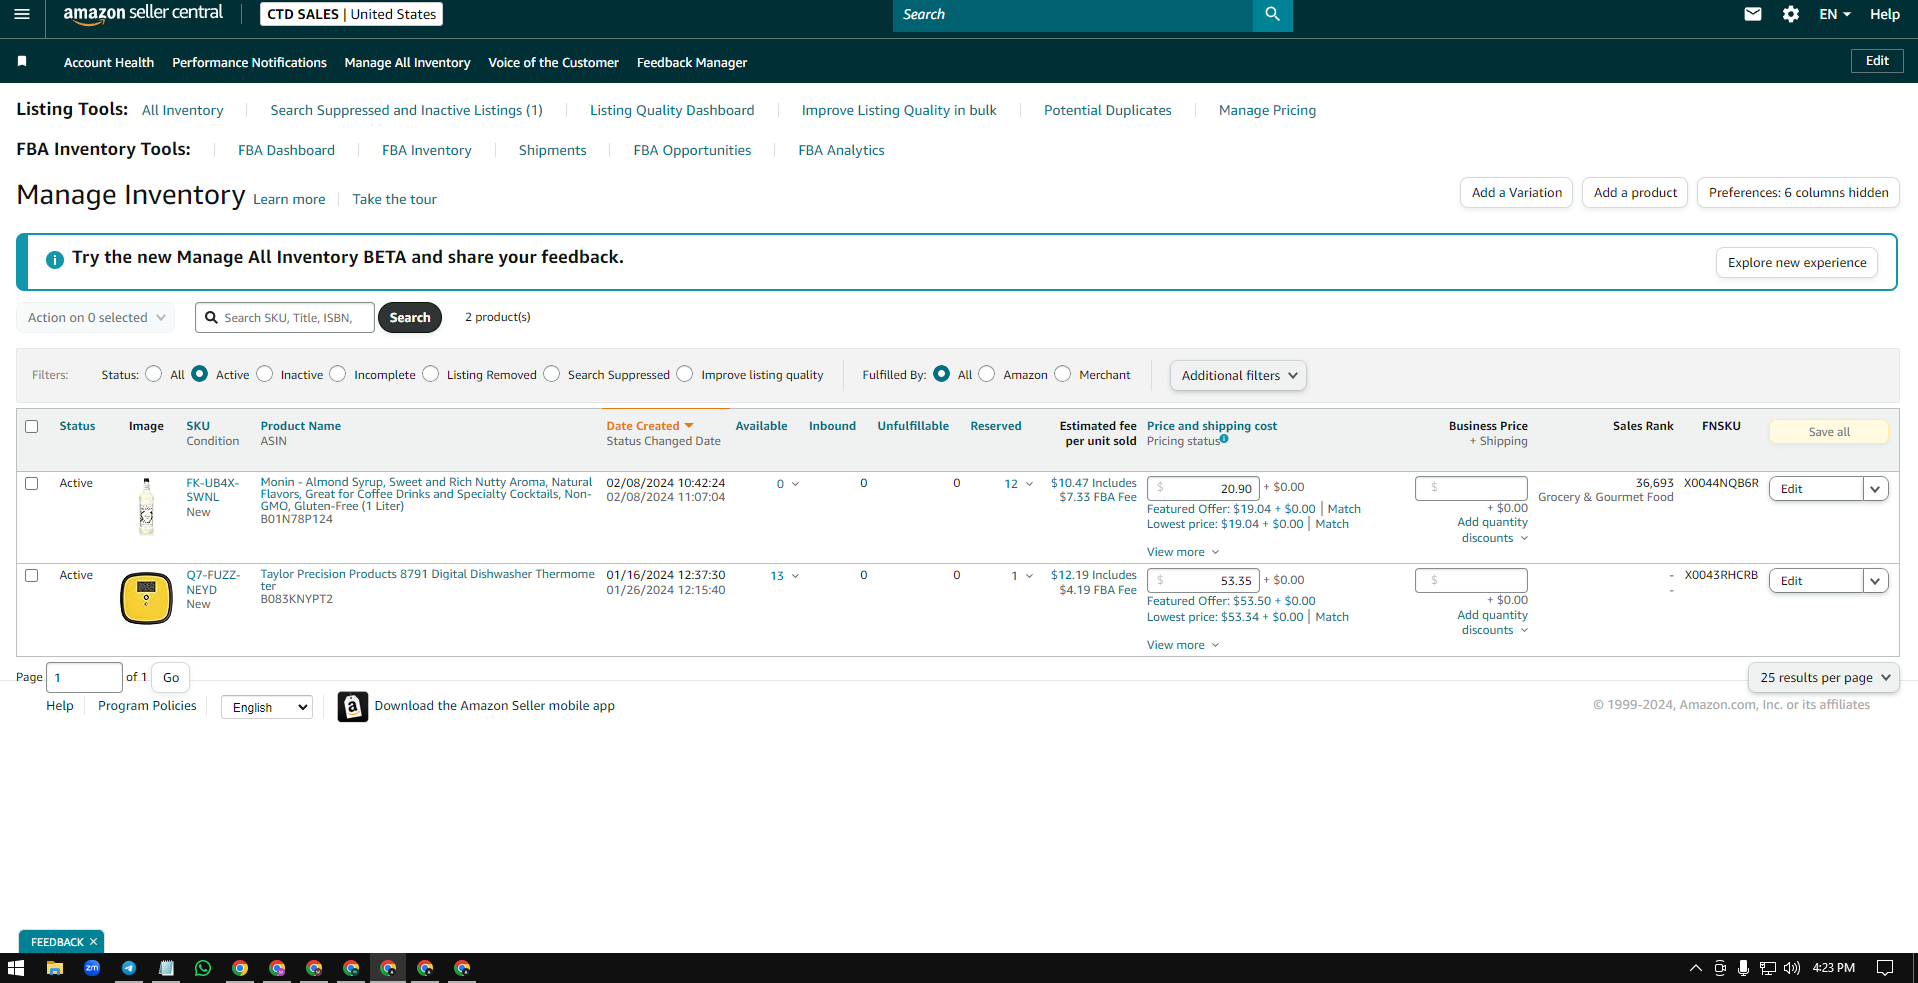
Task: Check the box for the Monin Almond Syrup row
Action: tap(32, 484)
